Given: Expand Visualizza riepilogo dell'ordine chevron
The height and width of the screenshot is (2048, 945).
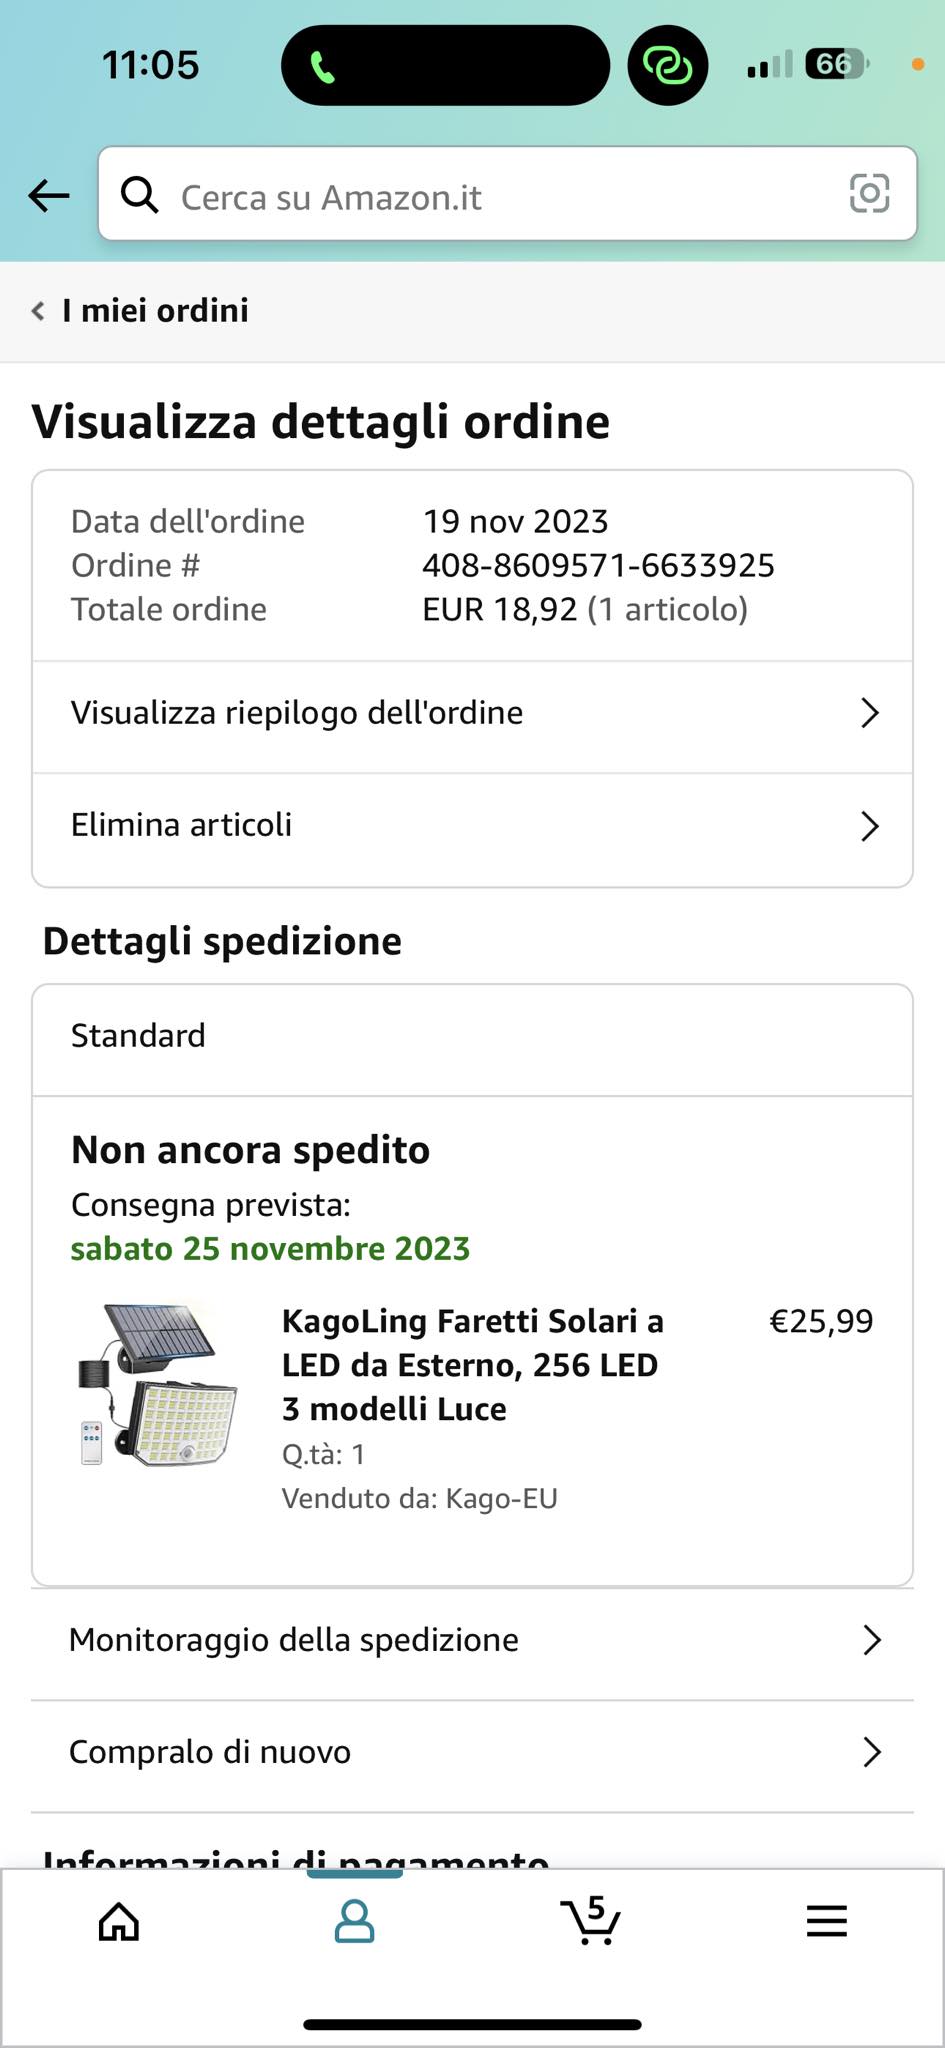Looking at the screenshot, I should click(x=869, y=713).
